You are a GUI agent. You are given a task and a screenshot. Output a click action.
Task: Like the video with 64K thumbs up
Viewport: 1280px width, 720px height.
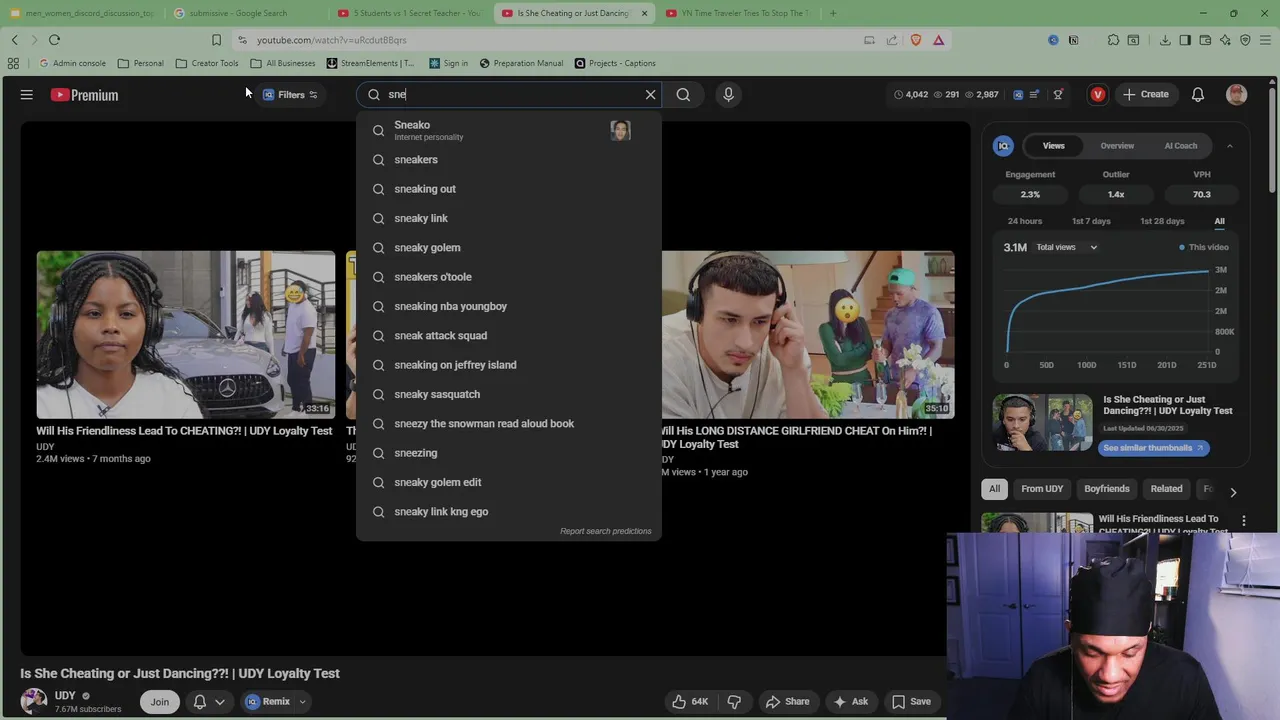click(x=690, y=701)
